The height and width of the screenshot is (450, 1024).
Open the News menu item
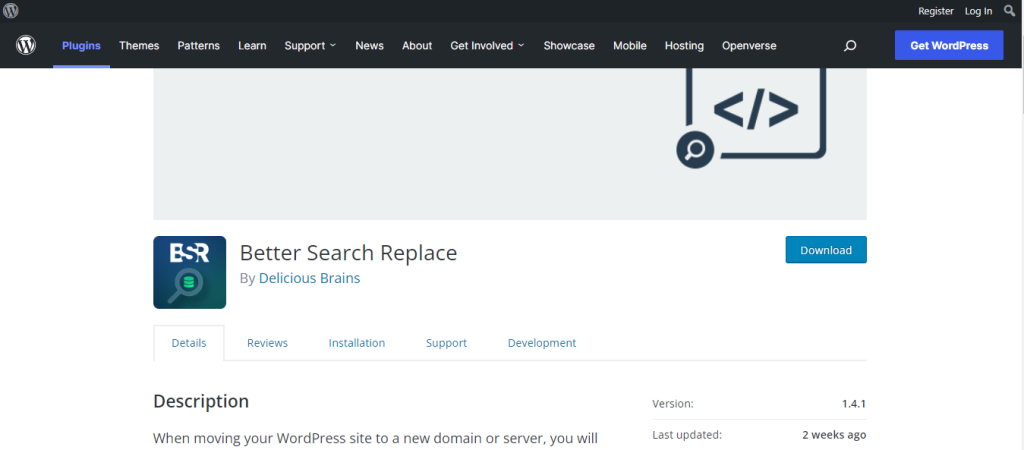point(370,46)
